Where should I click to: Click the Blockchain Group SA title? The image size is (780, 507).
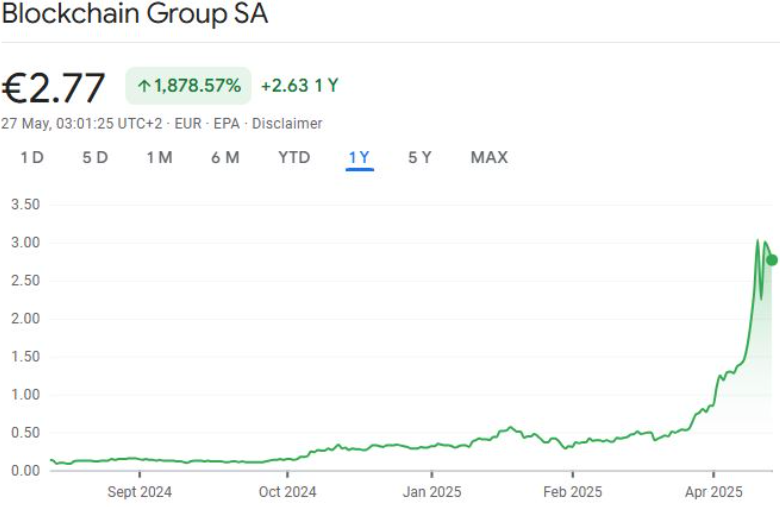(x=135, y=16)
